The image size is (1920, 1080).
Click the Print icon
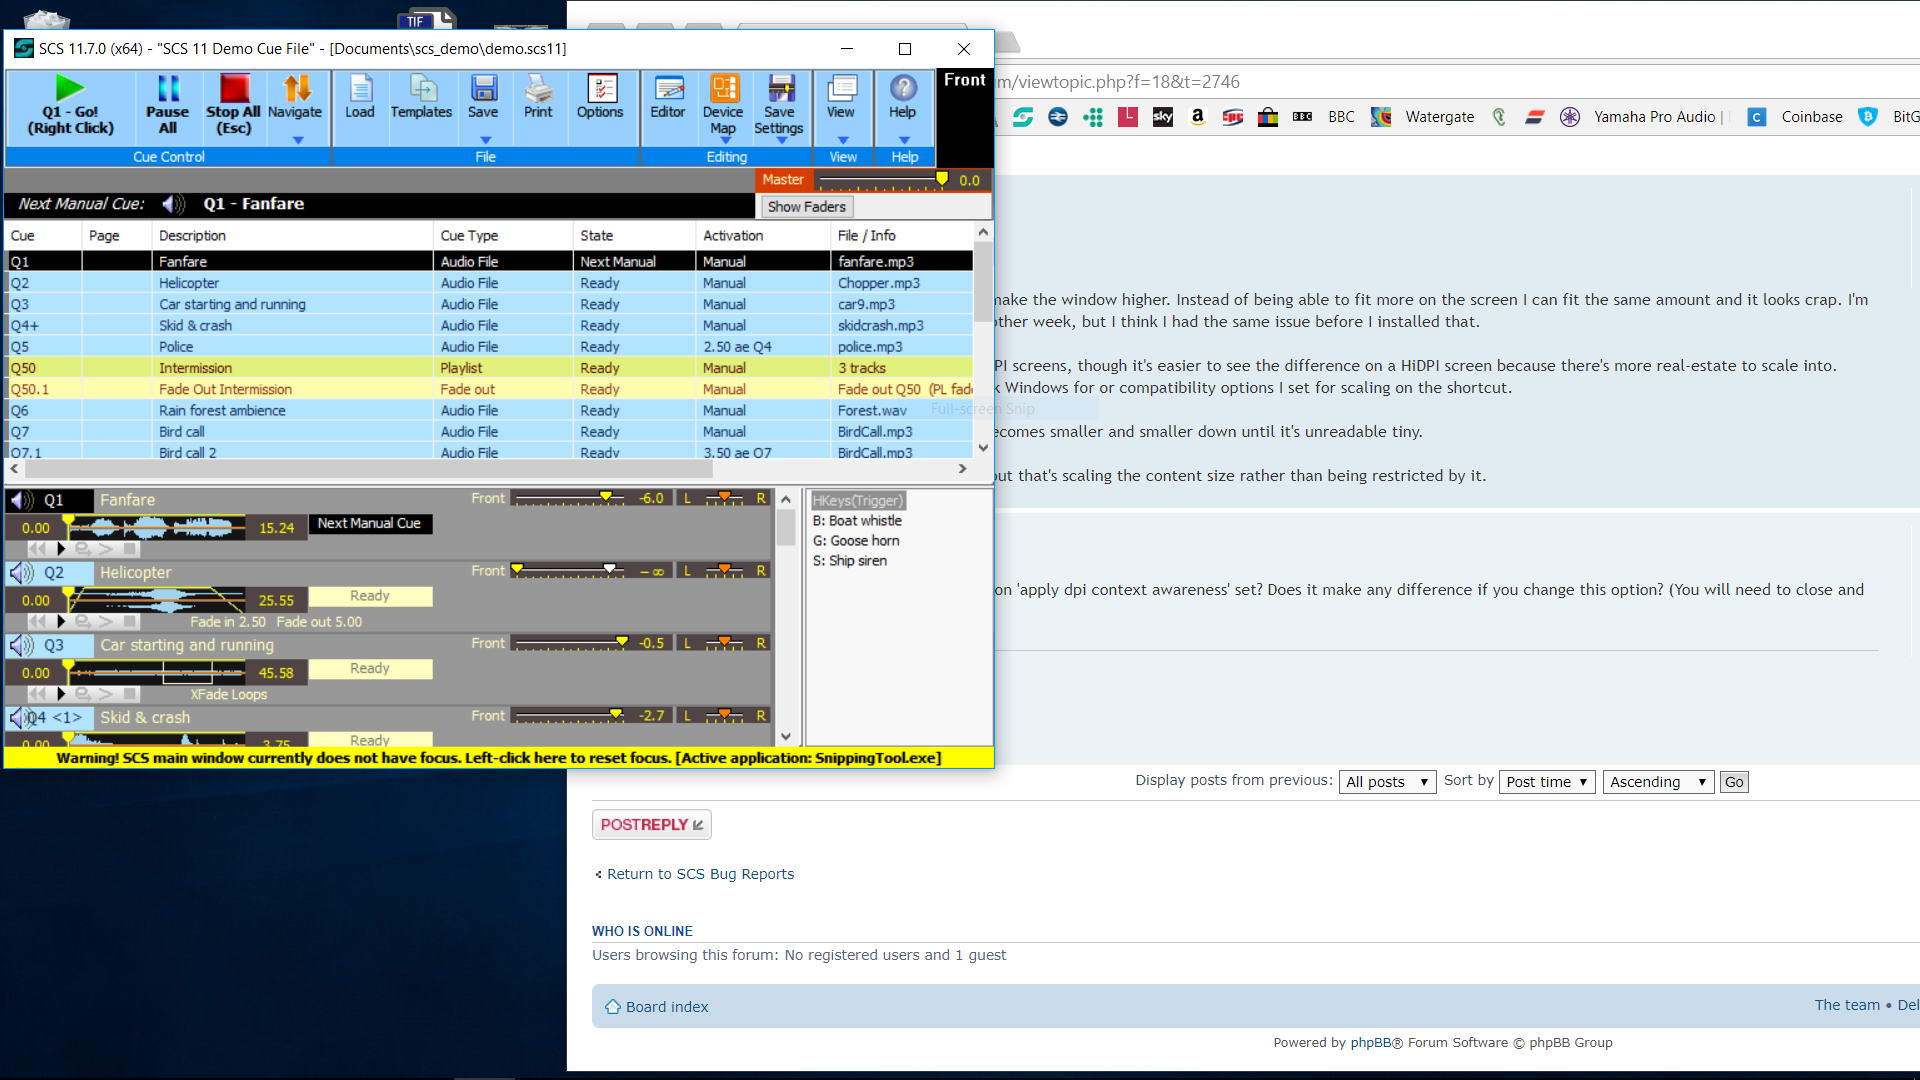click(538, 90)
